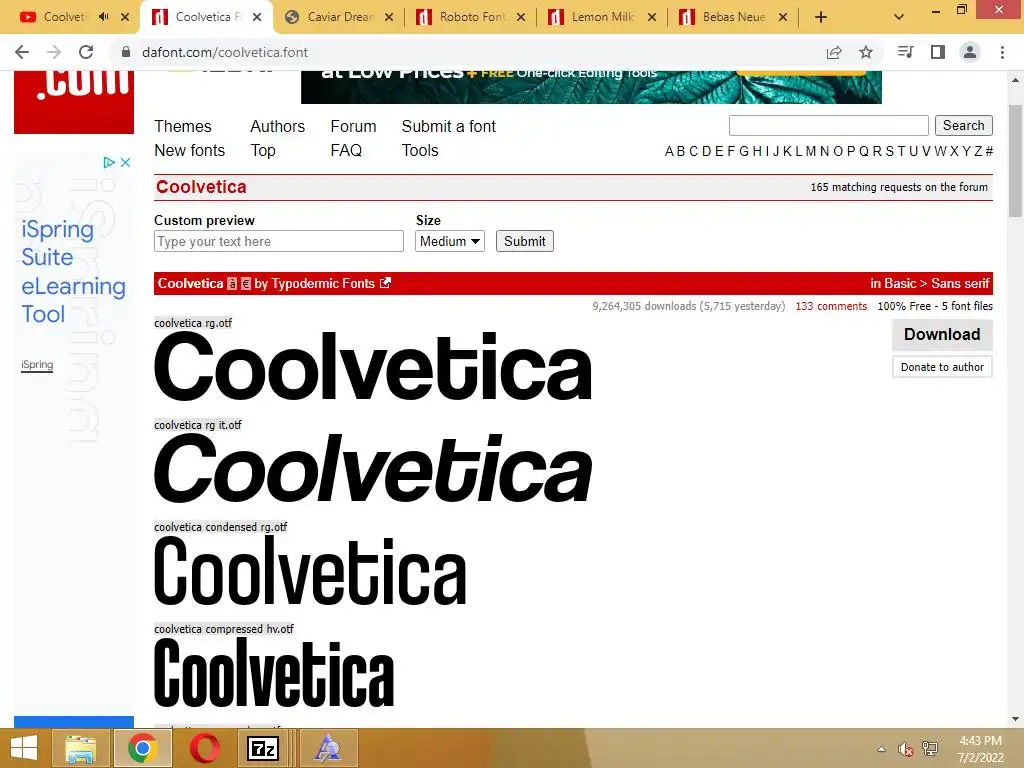Open the Size dropdown set to Medium
The image size is (1024, 768).
pyautogui.click(x=449, y=241)
